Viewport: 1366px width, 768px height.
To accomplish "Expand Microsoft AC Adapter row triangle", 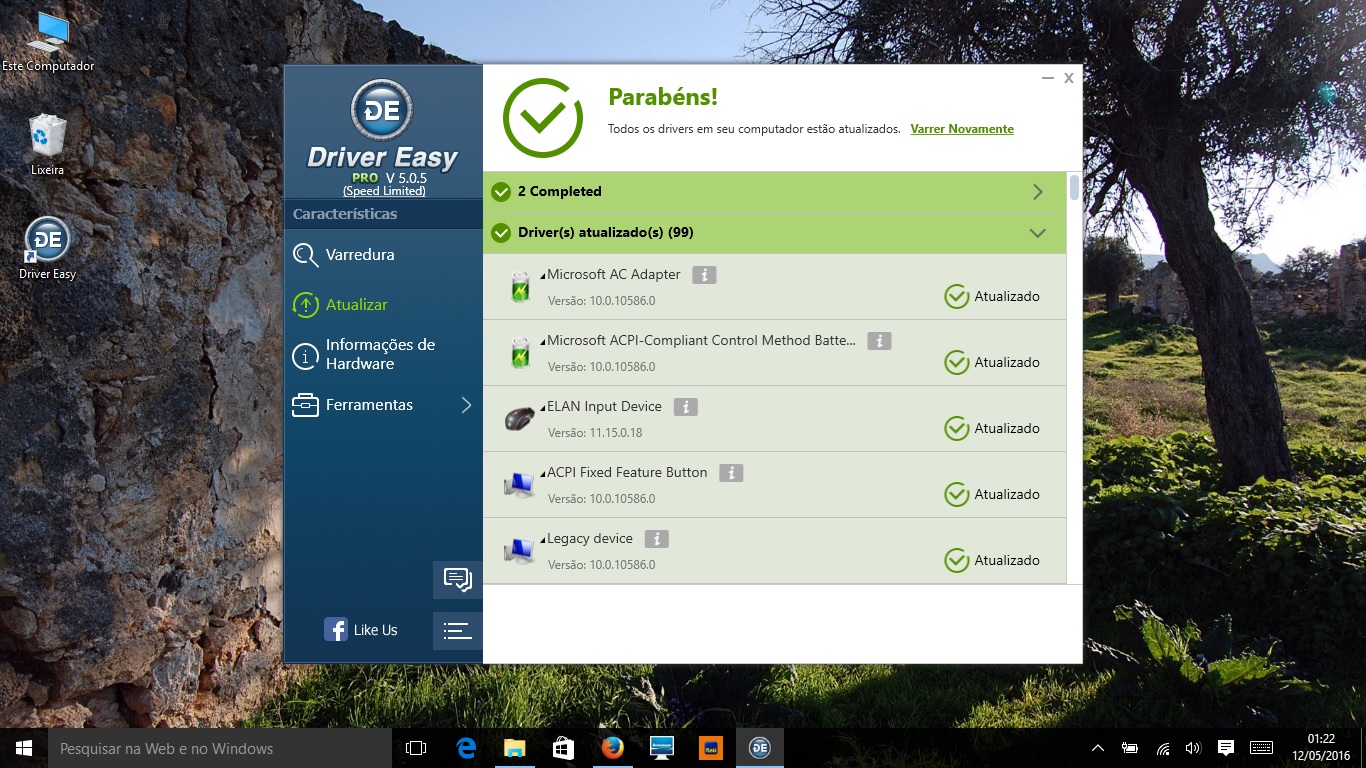I will (x=543, y=276).
